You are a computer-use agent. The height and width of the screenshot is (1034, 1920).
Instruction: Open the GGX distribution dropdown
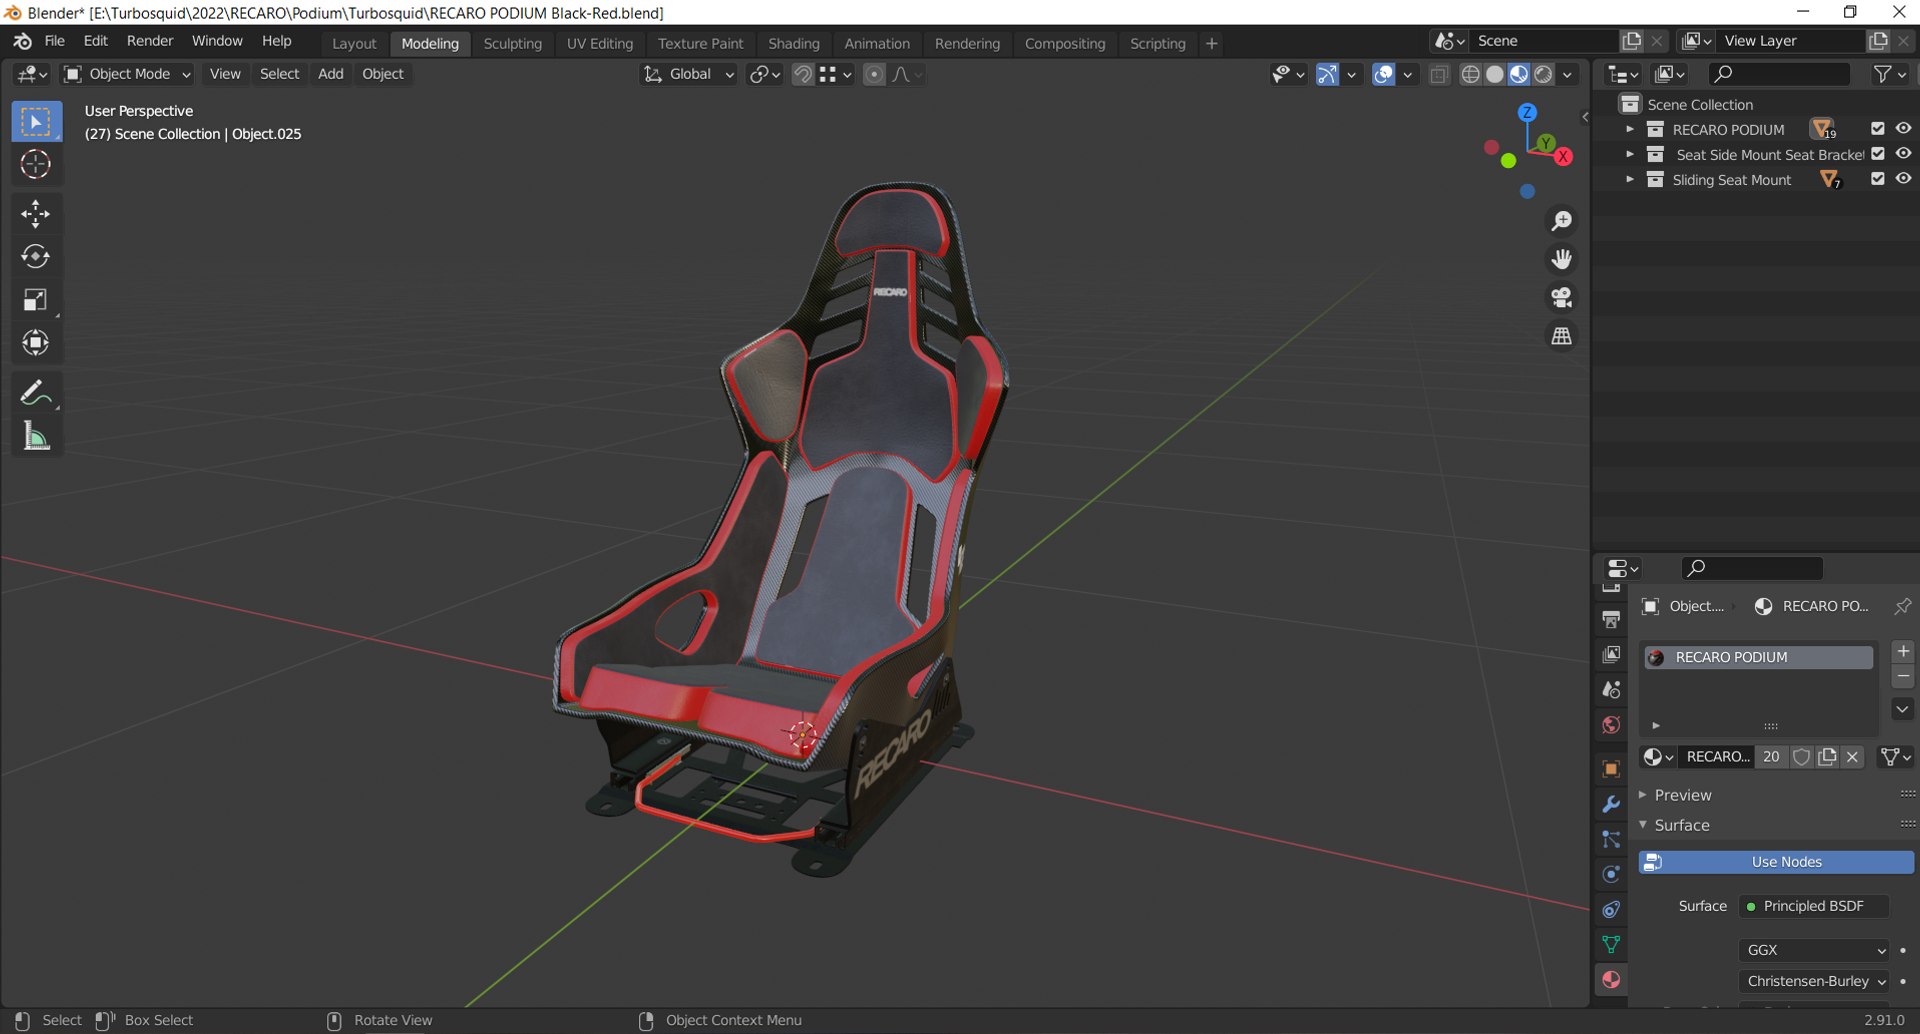tap(1814, 950)
